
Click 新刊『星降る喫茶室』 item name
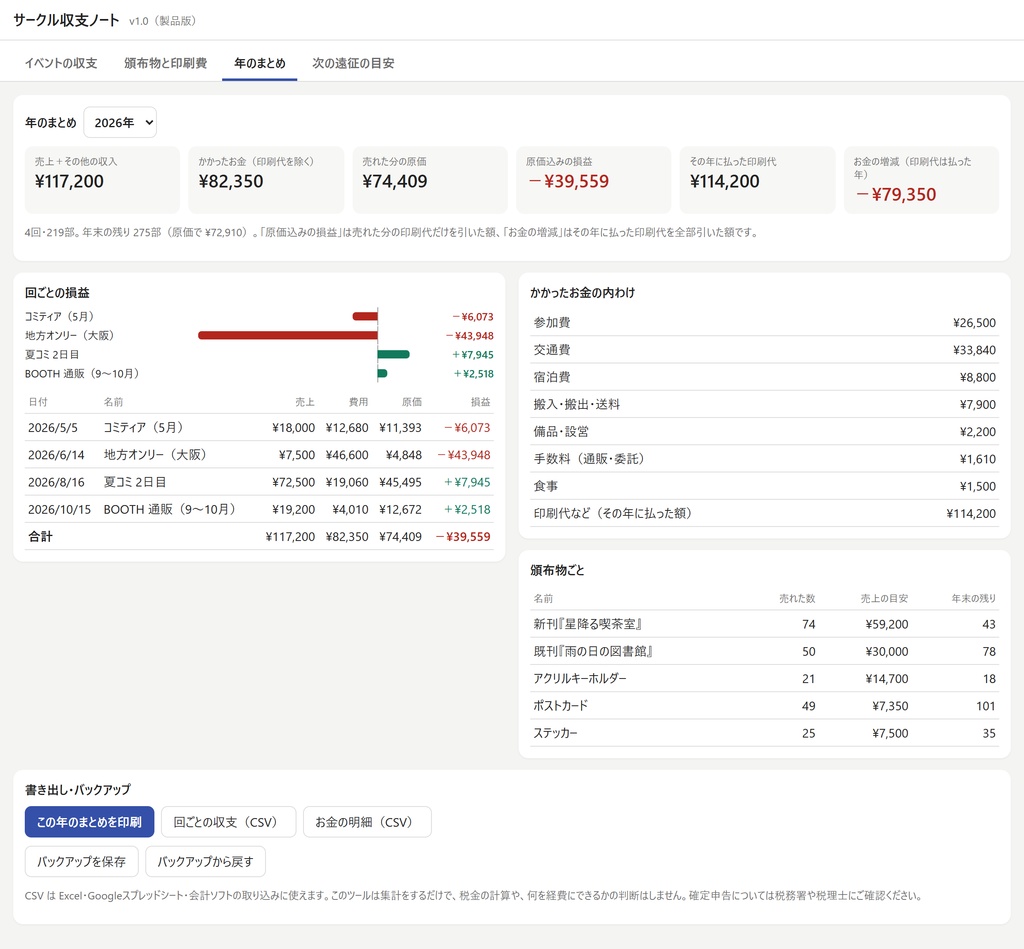(x=588, y=624)
